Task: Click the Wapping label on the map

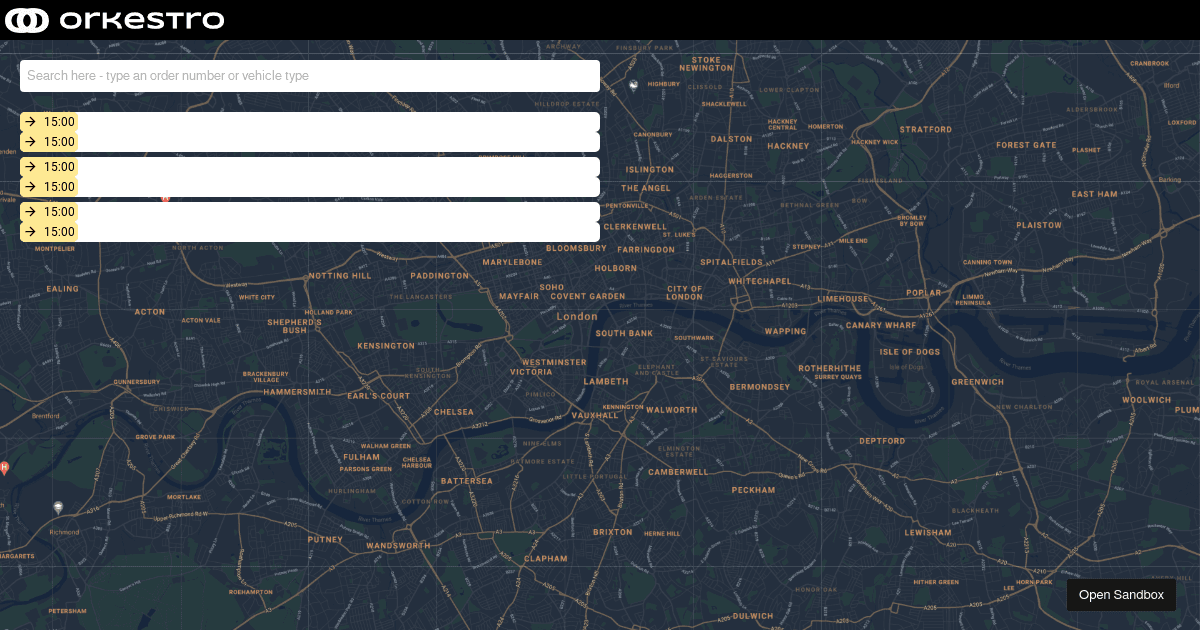Action: pos(785,332)
